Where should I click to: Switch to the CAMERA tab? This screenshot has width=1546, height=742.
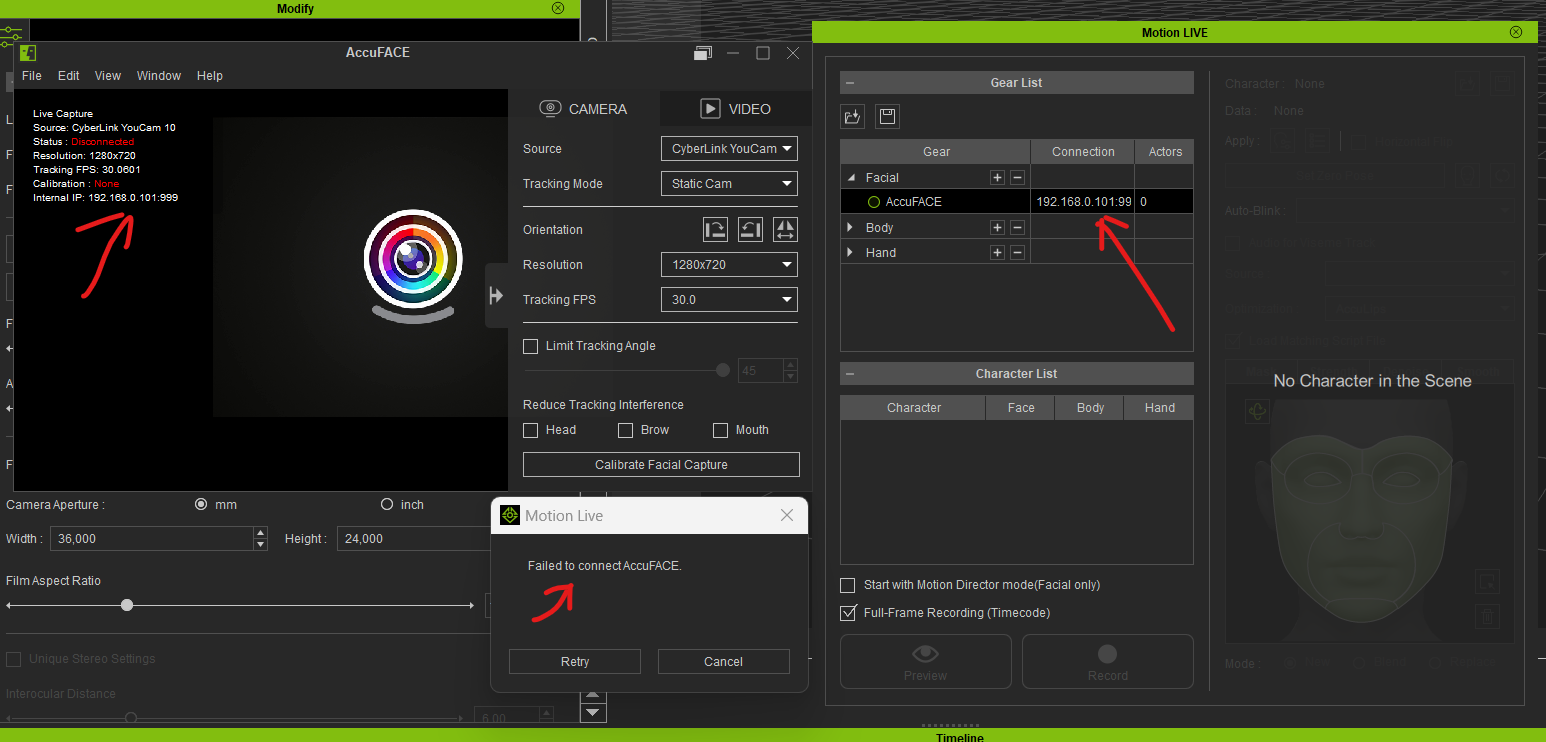pos(584,109)
